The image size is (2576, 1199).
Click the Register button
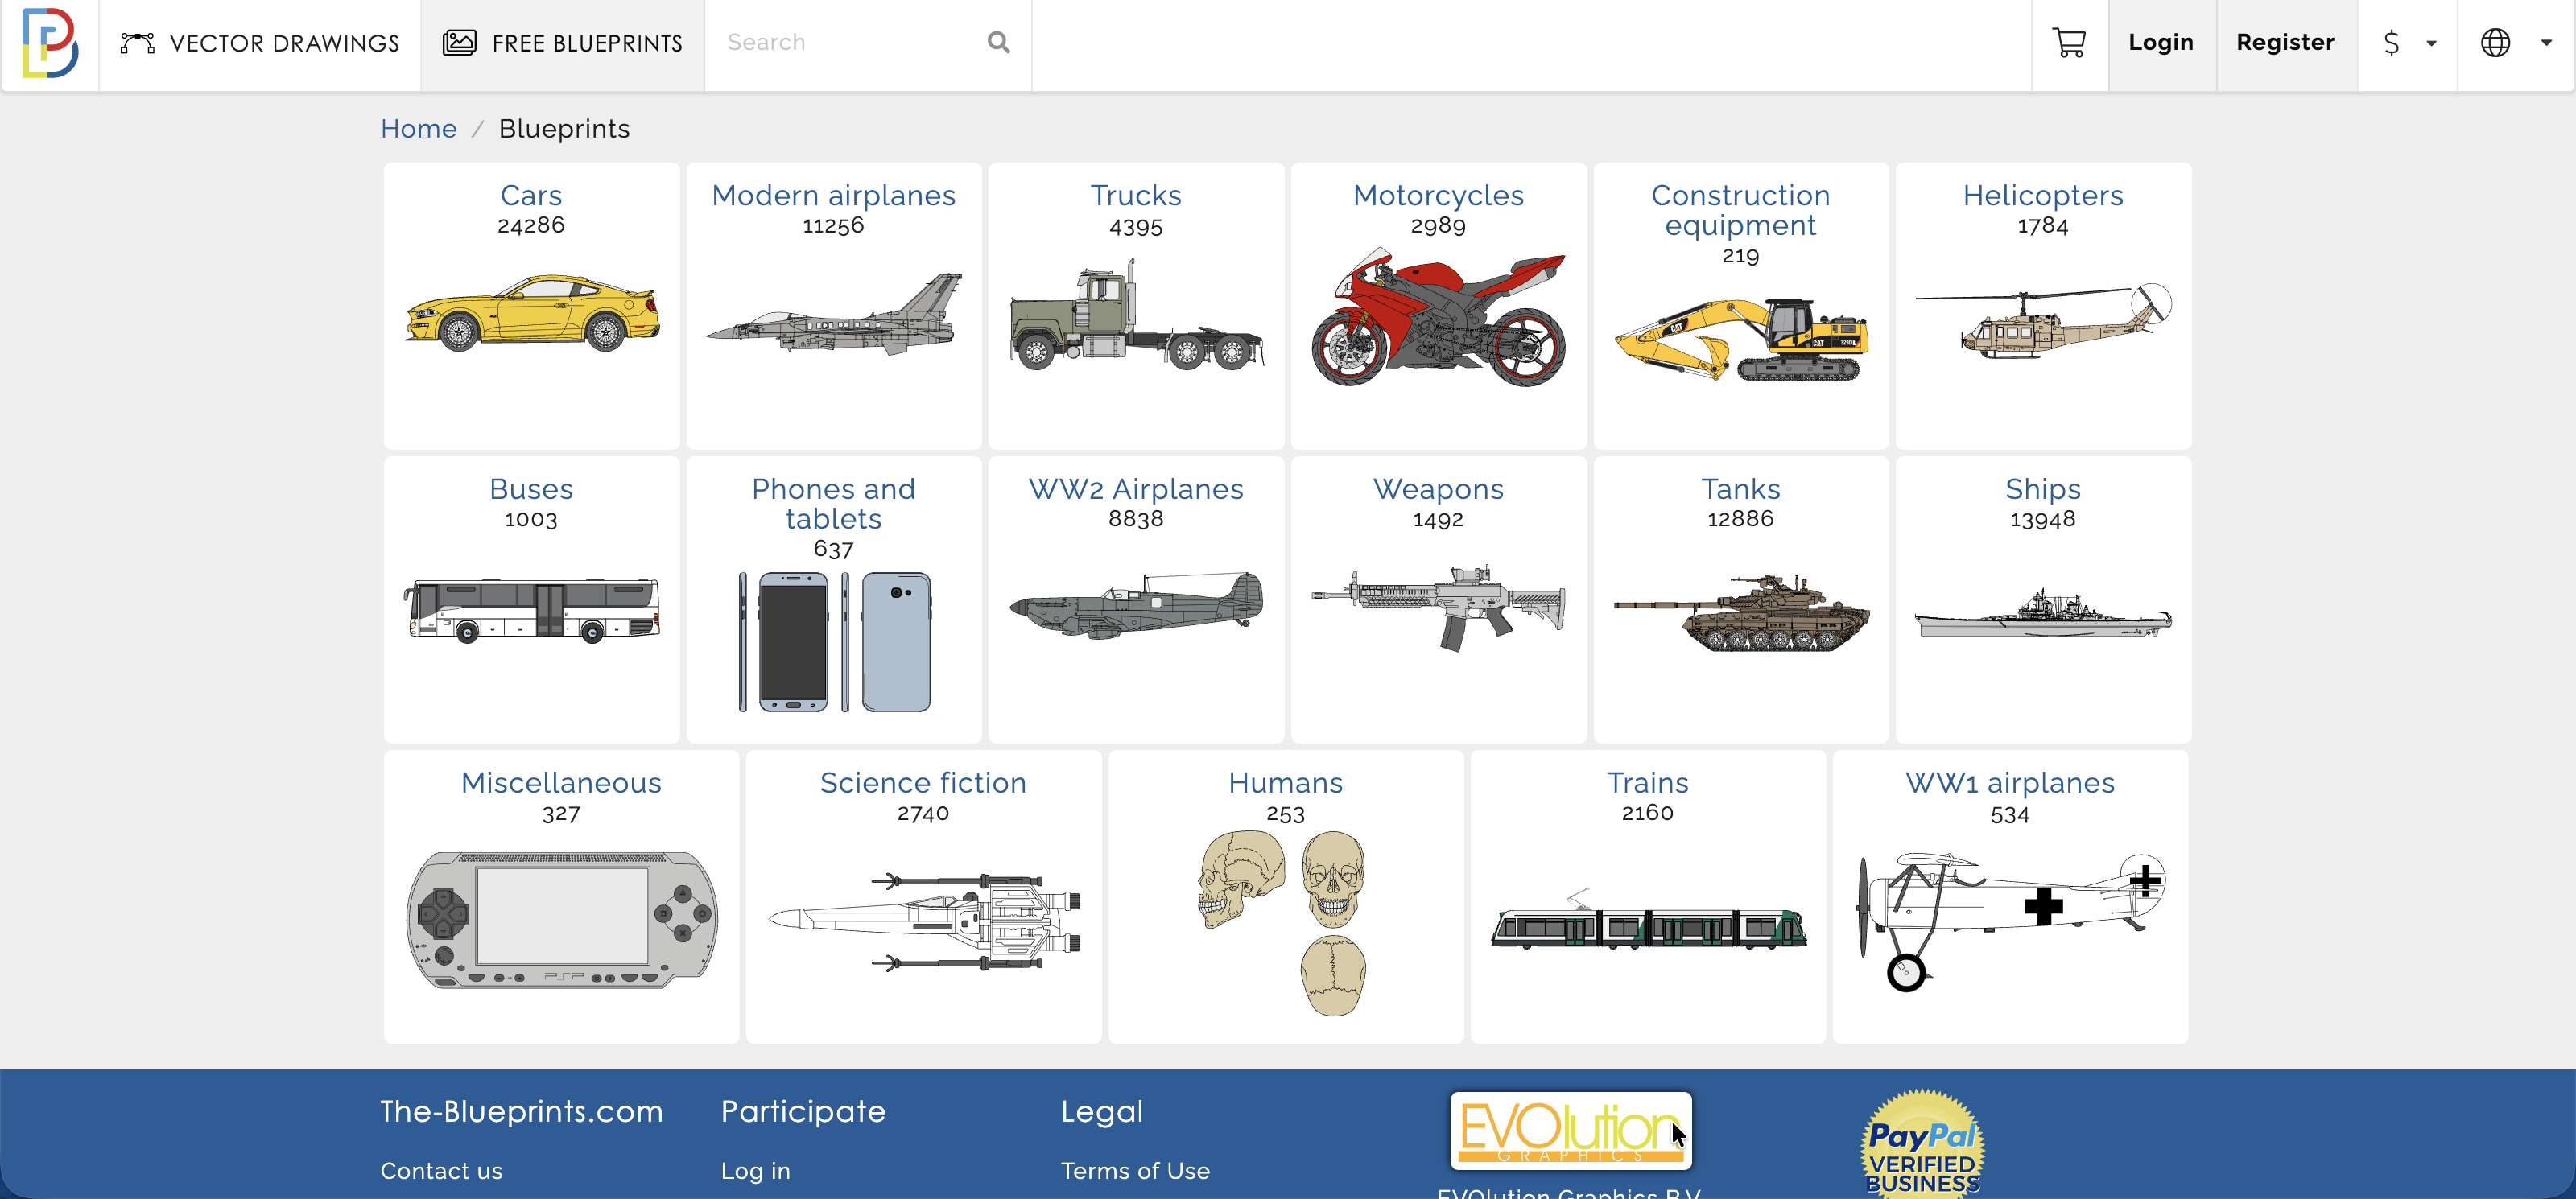point(2285,43)
